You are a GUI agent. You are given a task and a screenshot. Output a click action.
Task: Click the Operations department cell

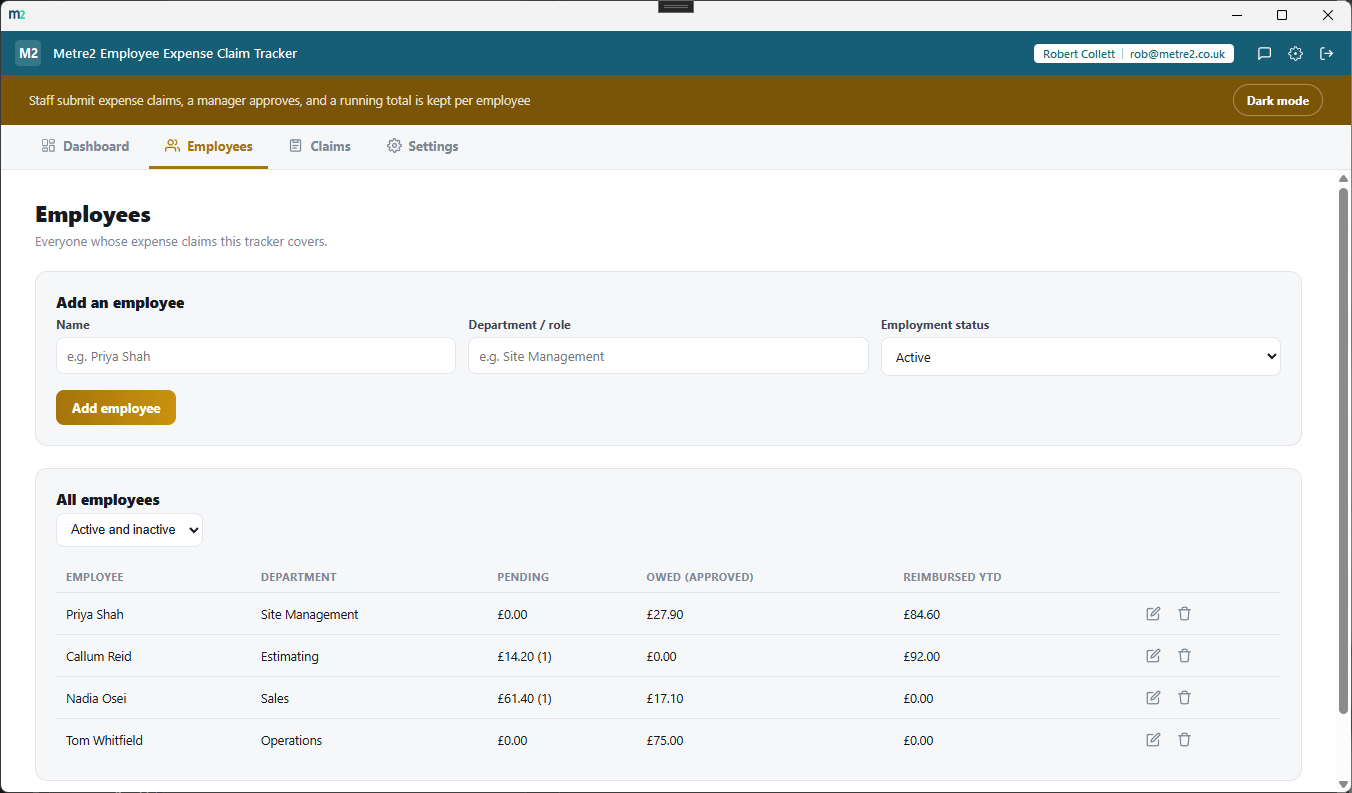[292, 741]
